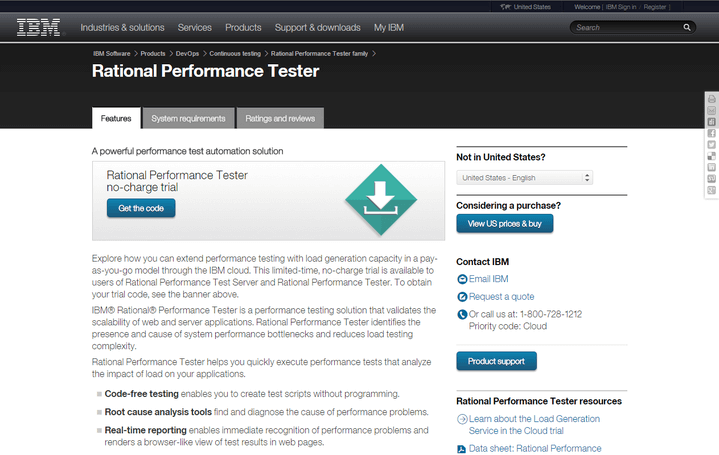This screenshot has width=719, height=455.
Task: Switch to System requirements tab
Action: 188,118
